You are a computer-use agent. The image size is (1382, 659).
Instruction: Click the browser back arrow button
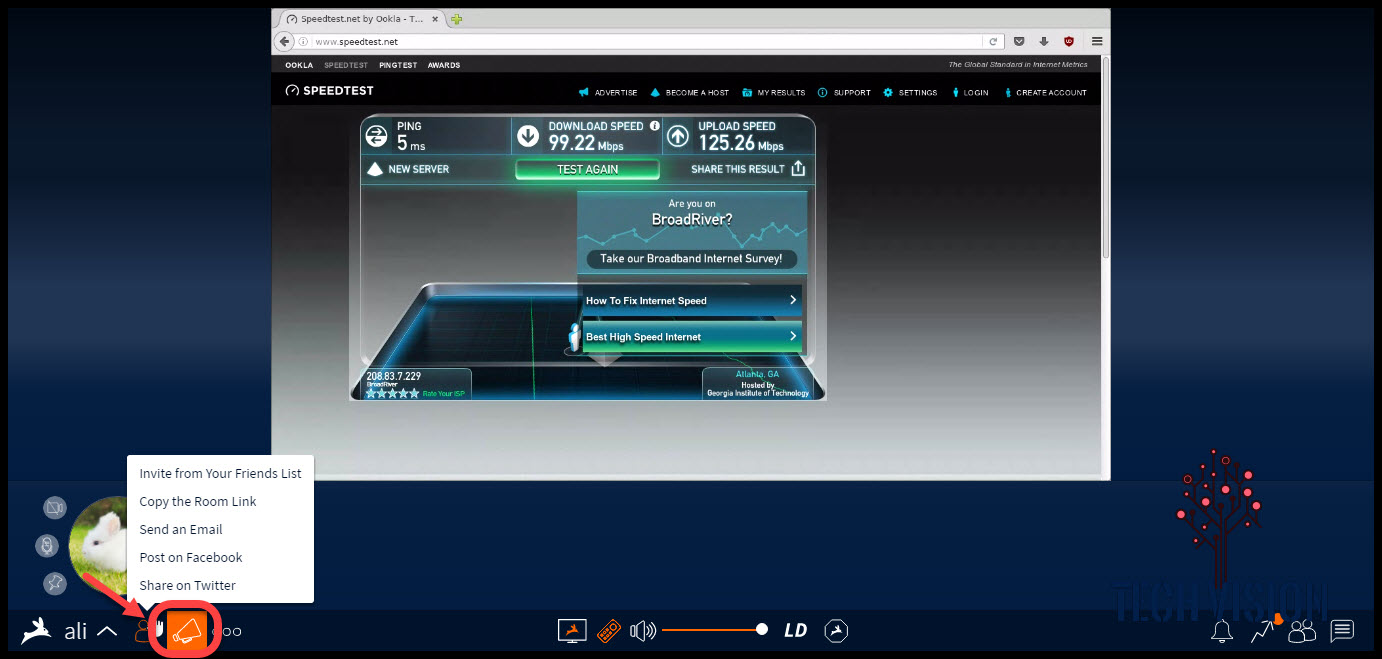tap(285, 41)
